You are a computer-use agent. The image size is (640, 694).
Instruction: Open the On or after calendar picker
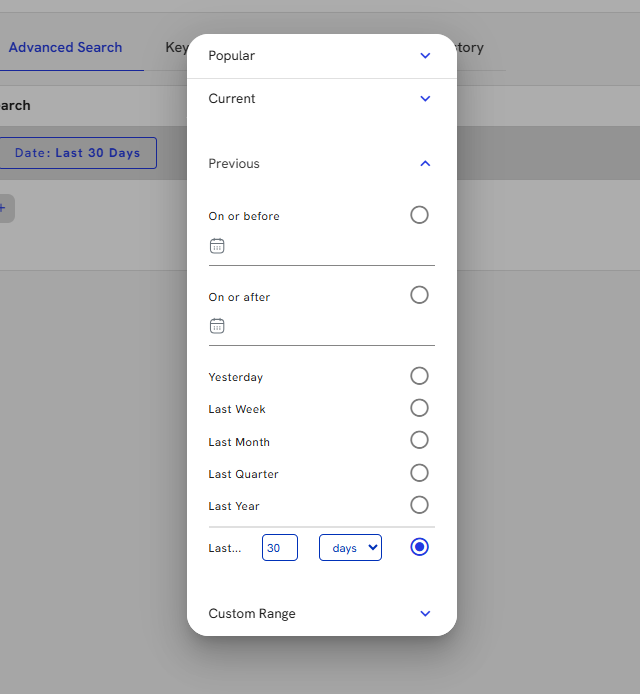click(x=217, y=326)
